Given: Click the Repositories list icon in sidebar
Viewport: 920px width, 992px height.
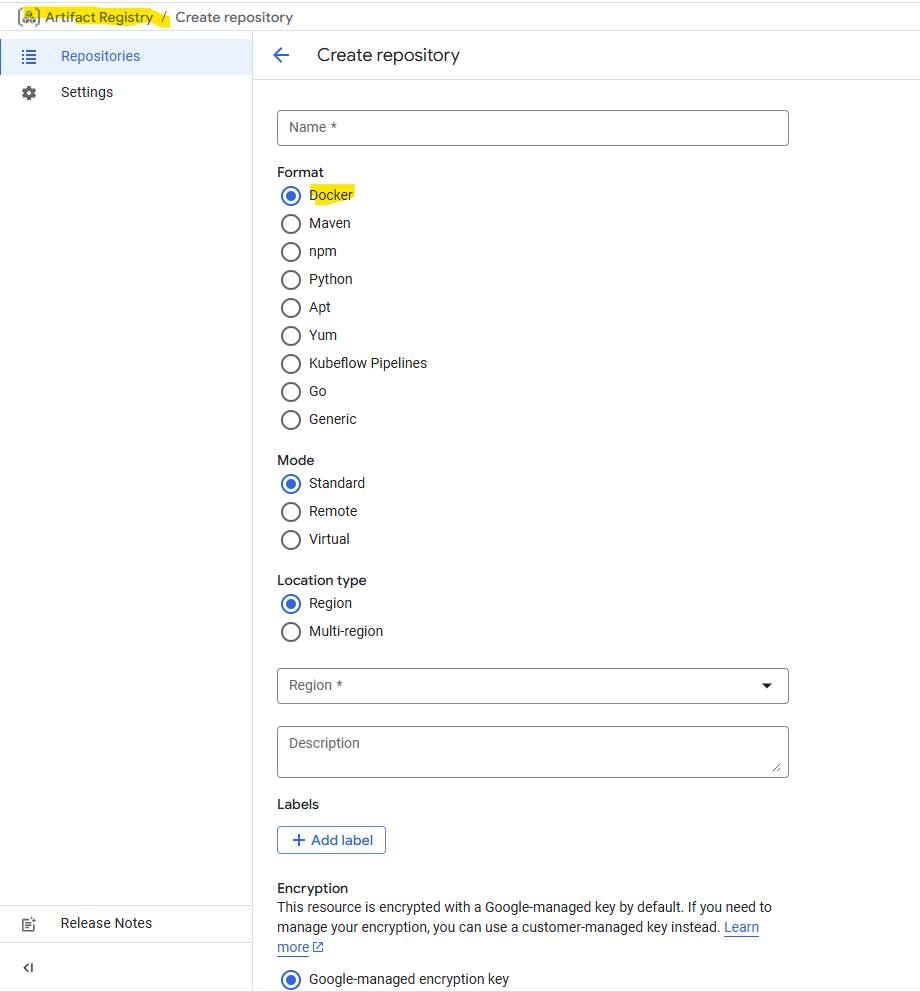Looking at the screenshot, I should [x=29, y=57].
